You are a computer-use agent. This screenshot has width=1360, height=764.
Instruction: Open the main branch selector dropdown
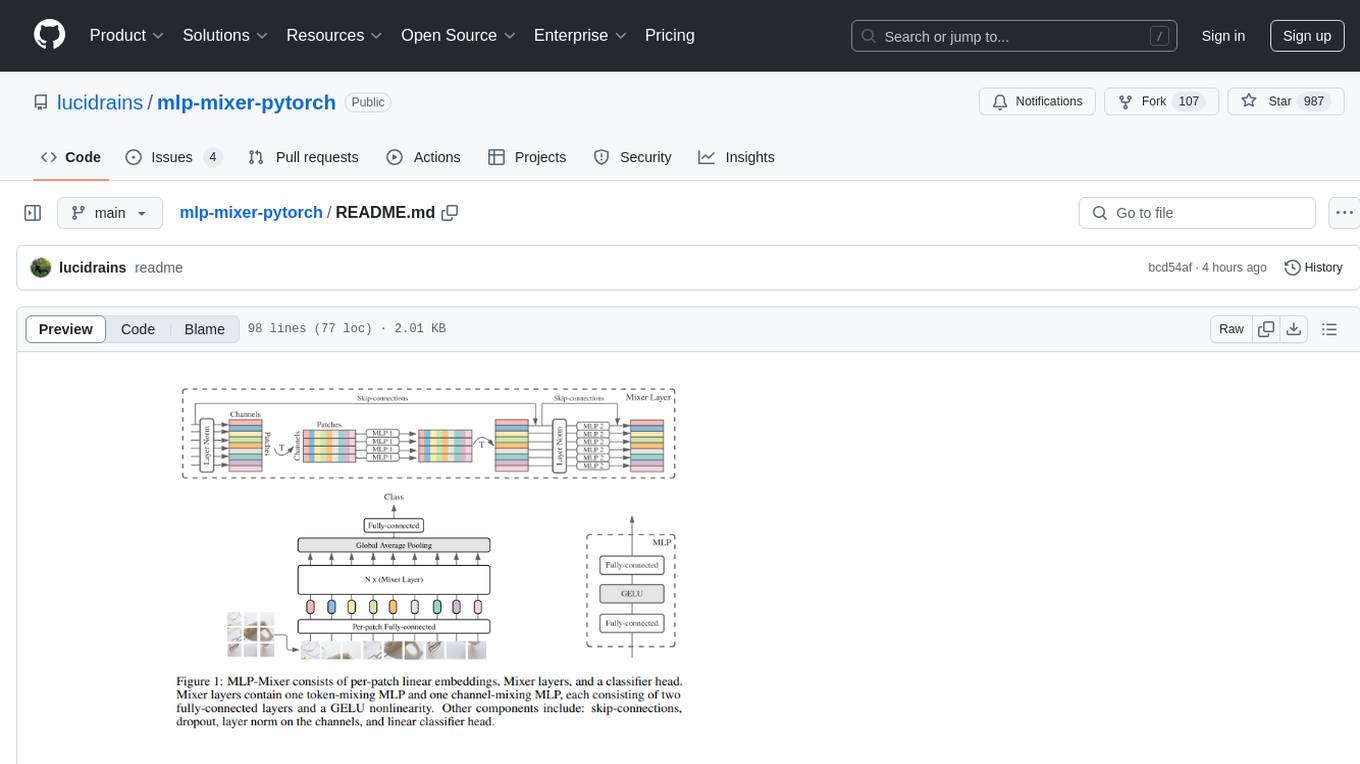pos(110,213)
